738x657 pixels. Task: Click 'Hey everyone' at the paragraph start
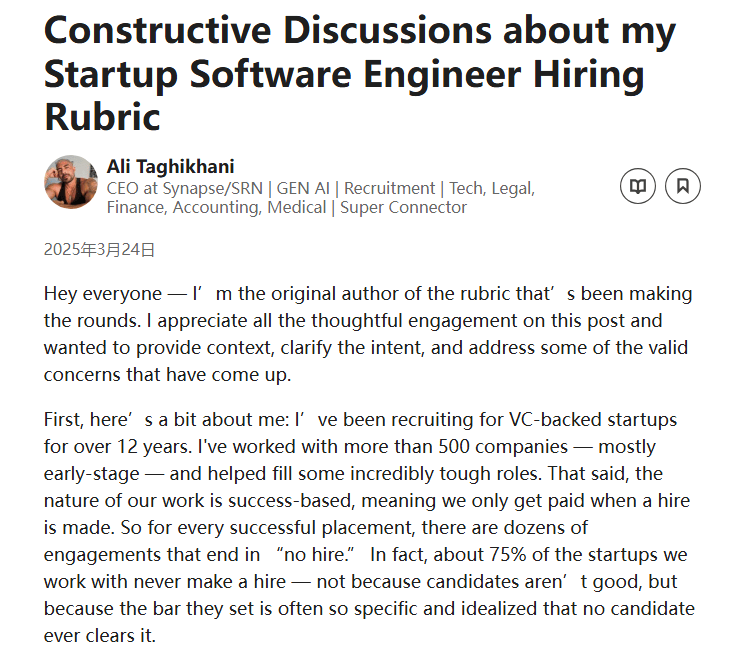(103, 294)
